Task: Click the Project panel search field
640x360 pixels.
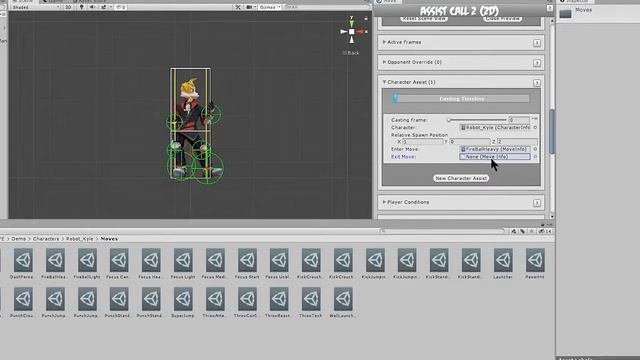Action: point(442,231)
